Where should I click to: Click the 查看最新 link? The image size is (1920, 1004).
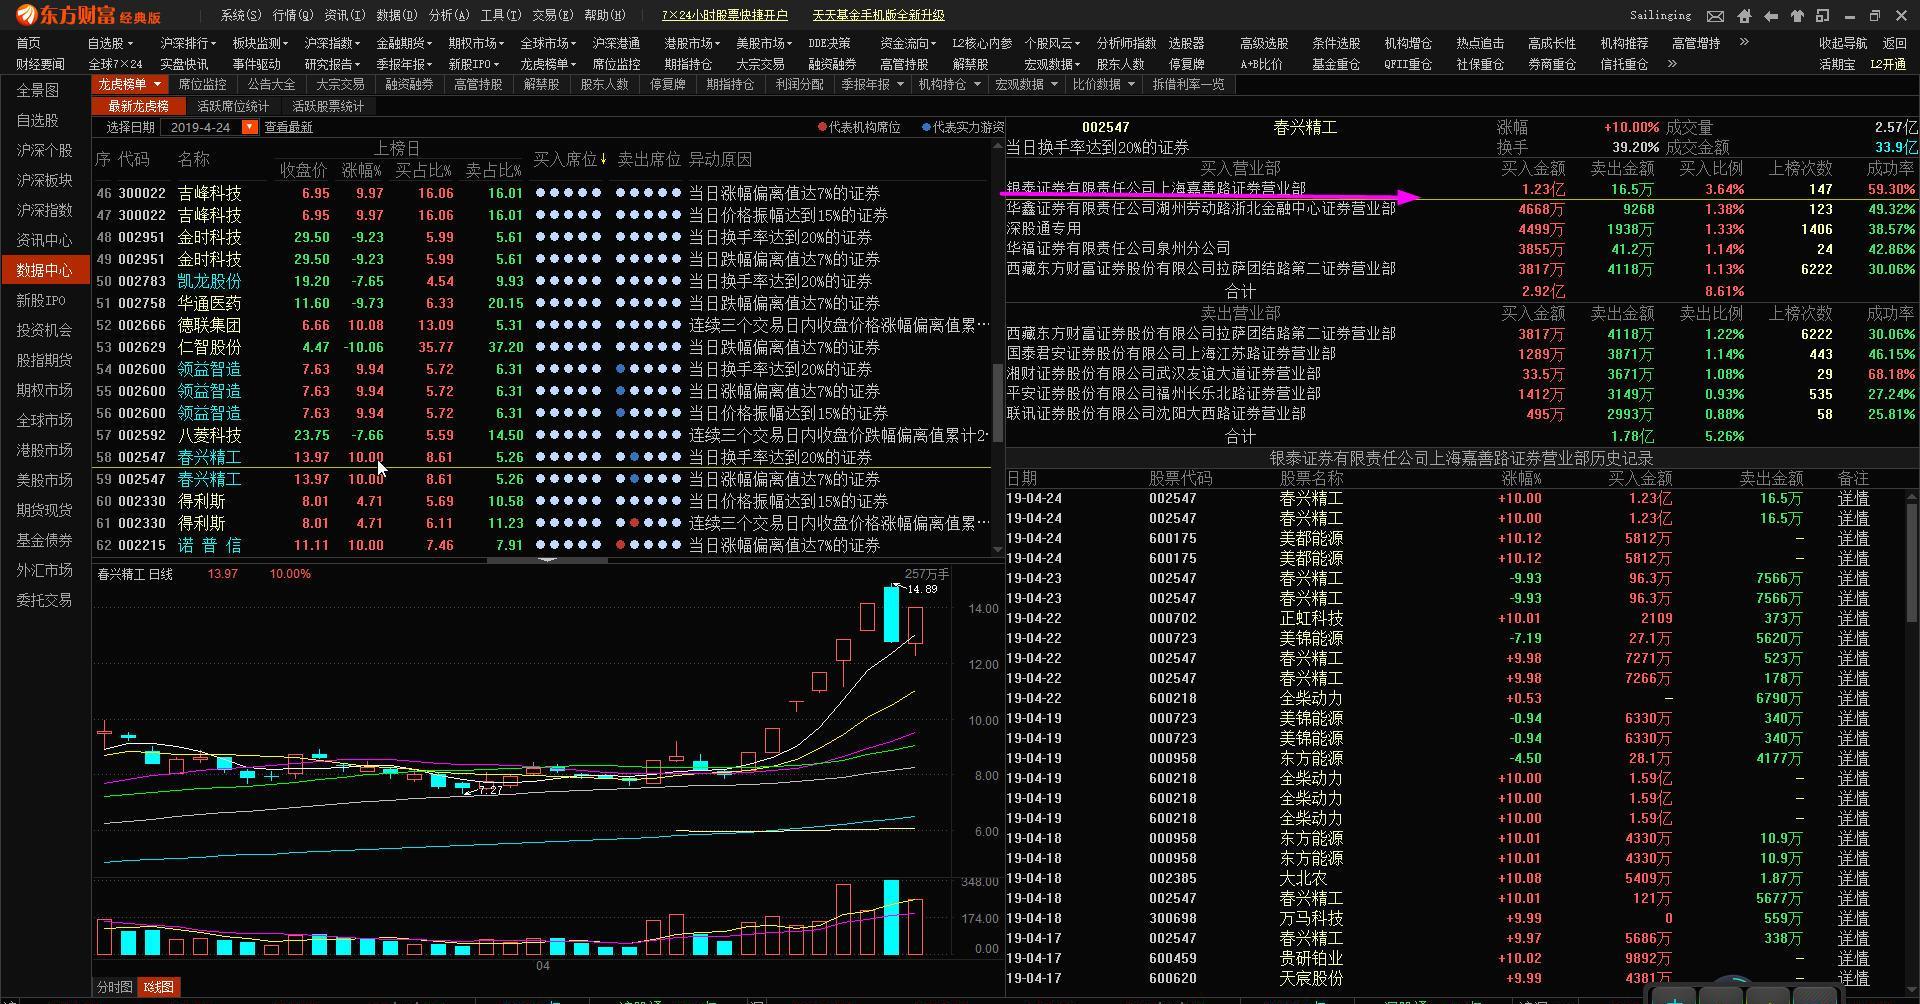click(288, 127)
